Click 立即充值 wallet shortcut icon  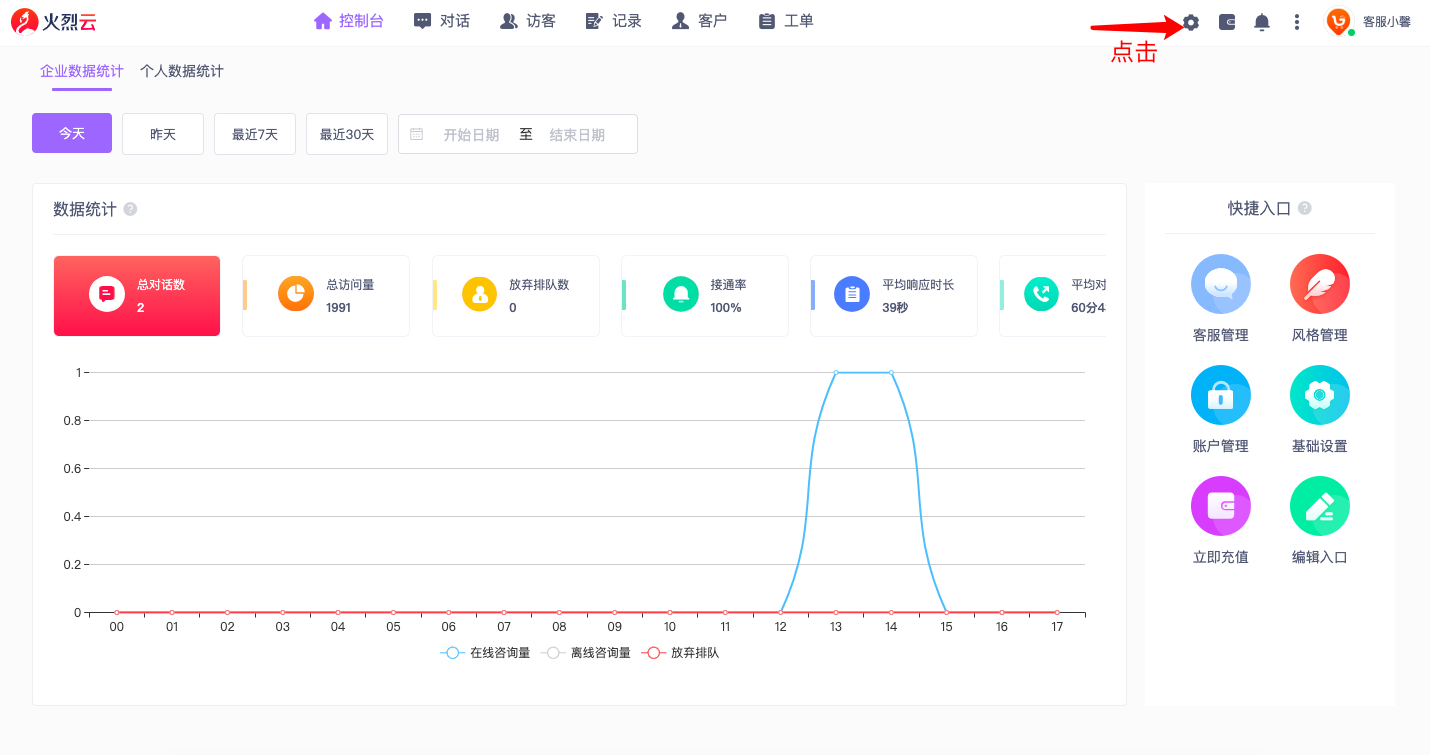click(1220, 506)
